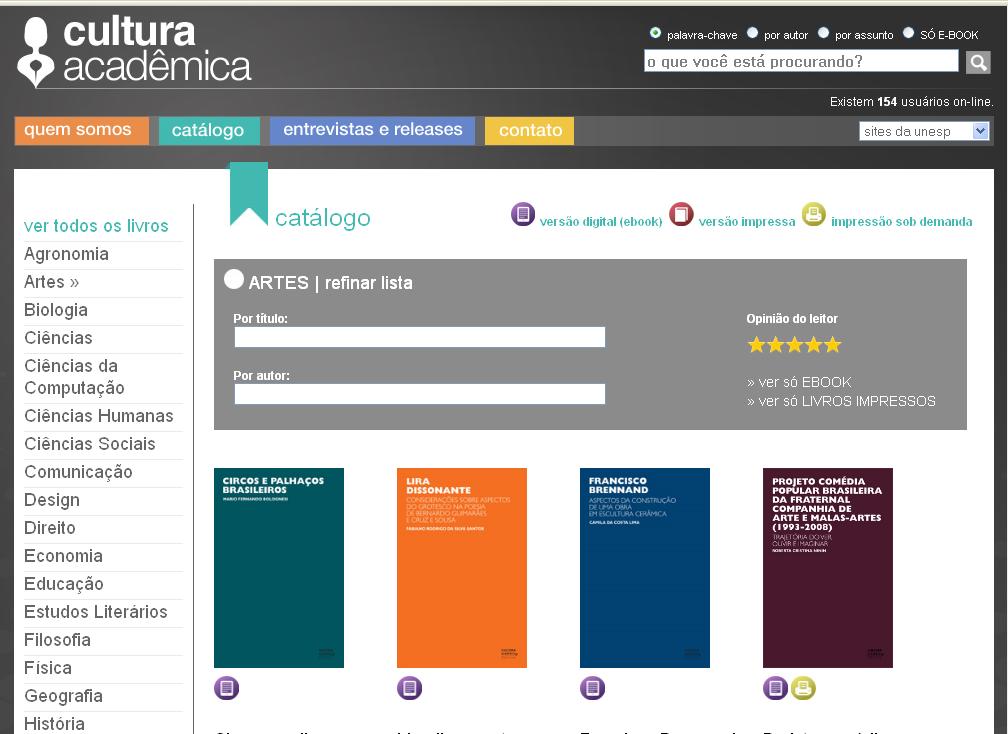This screenshot has width=1008, height=734.
Task: Click the fifth star in Opinião do leitor
Action: (x=833, y=345)
